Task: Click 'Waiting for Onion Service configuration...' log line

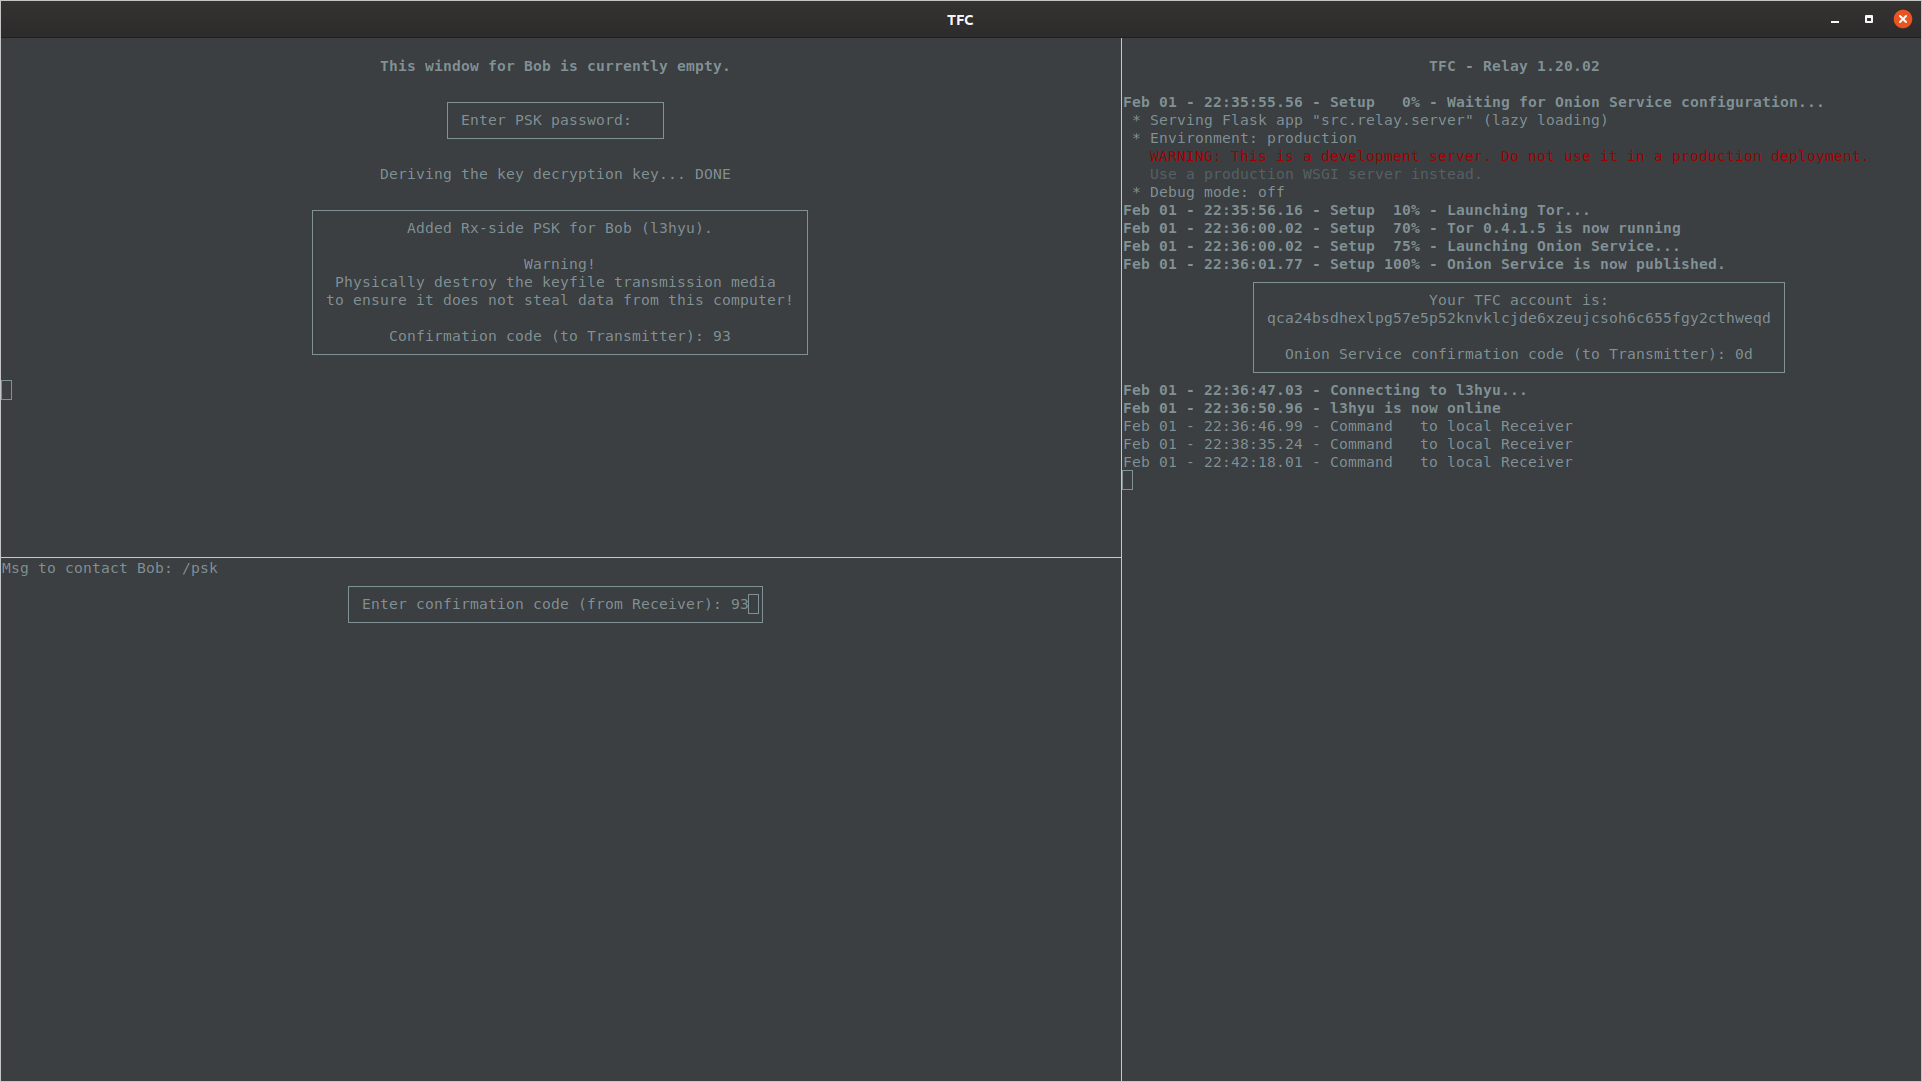Action: click(x=1473, y=102)
